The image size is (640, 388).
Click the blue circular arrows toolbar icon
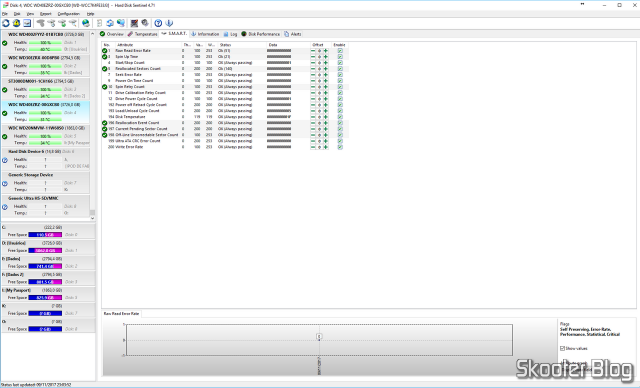(x=110, y=23)
